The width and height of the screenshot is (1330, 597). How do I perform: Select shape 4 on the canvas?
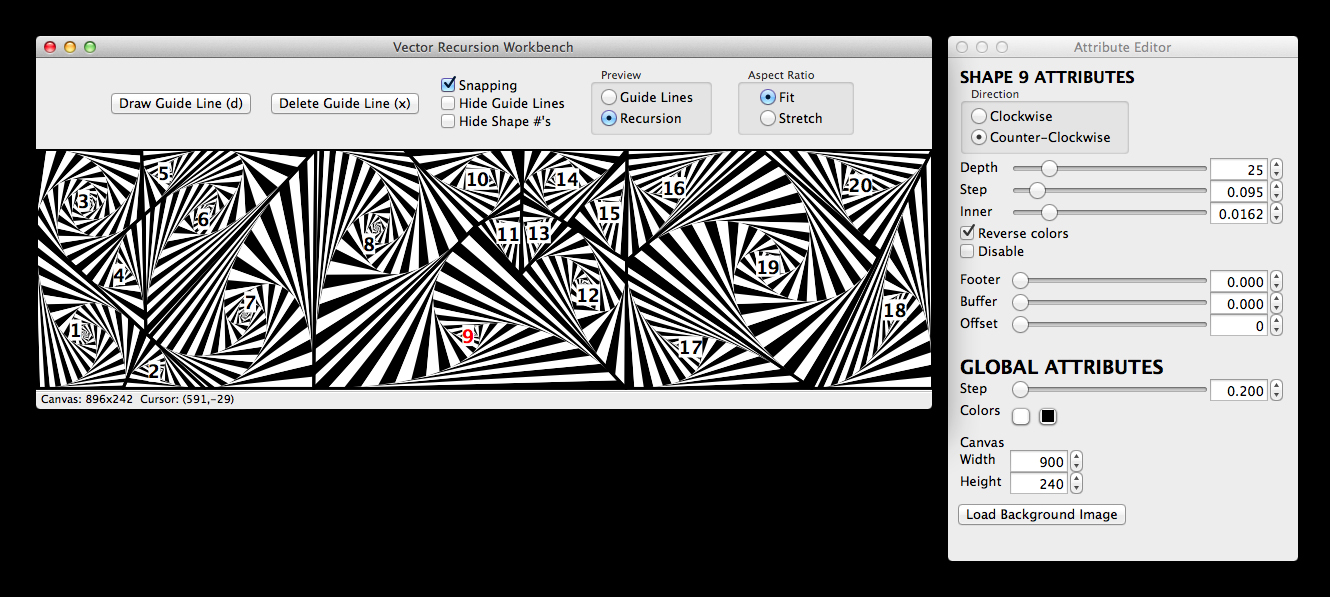coord(119,277)
